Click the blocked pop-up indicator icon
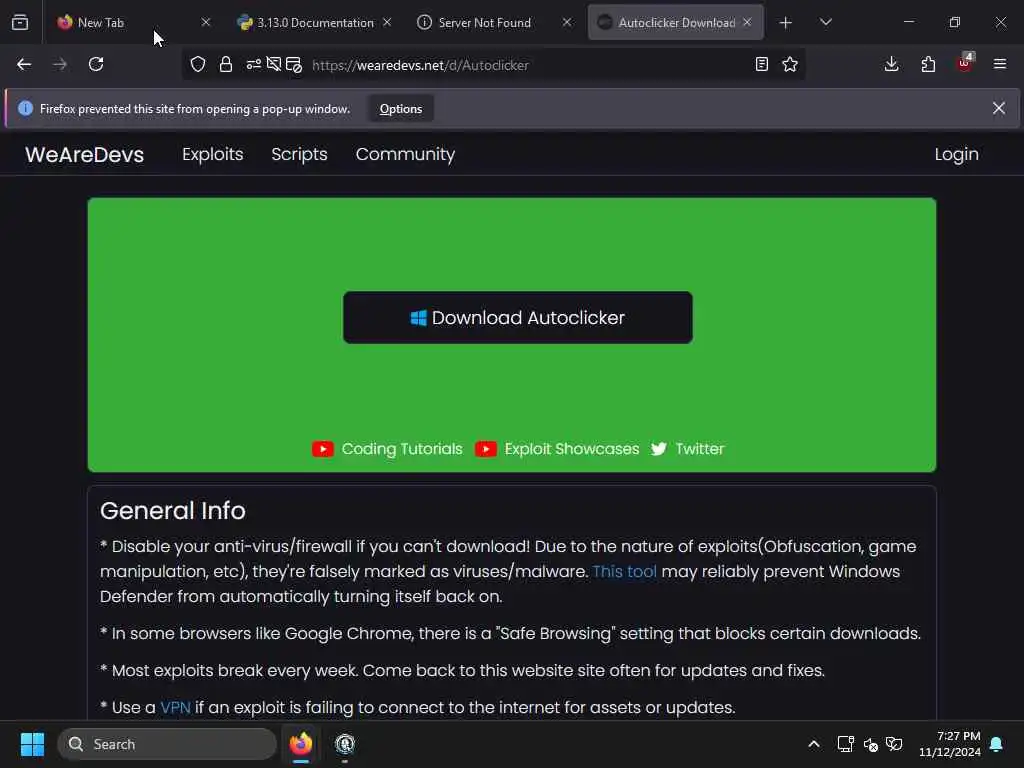The image size is (1024, 768). [294, 65]
